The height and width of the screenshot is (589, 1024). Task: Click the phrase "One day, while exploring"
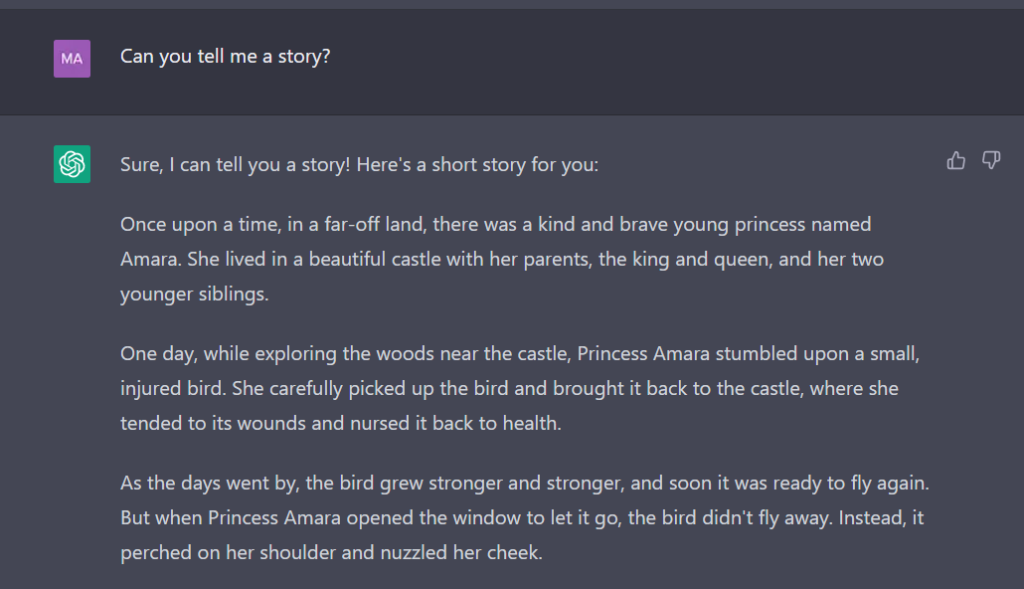pos(229,354)
